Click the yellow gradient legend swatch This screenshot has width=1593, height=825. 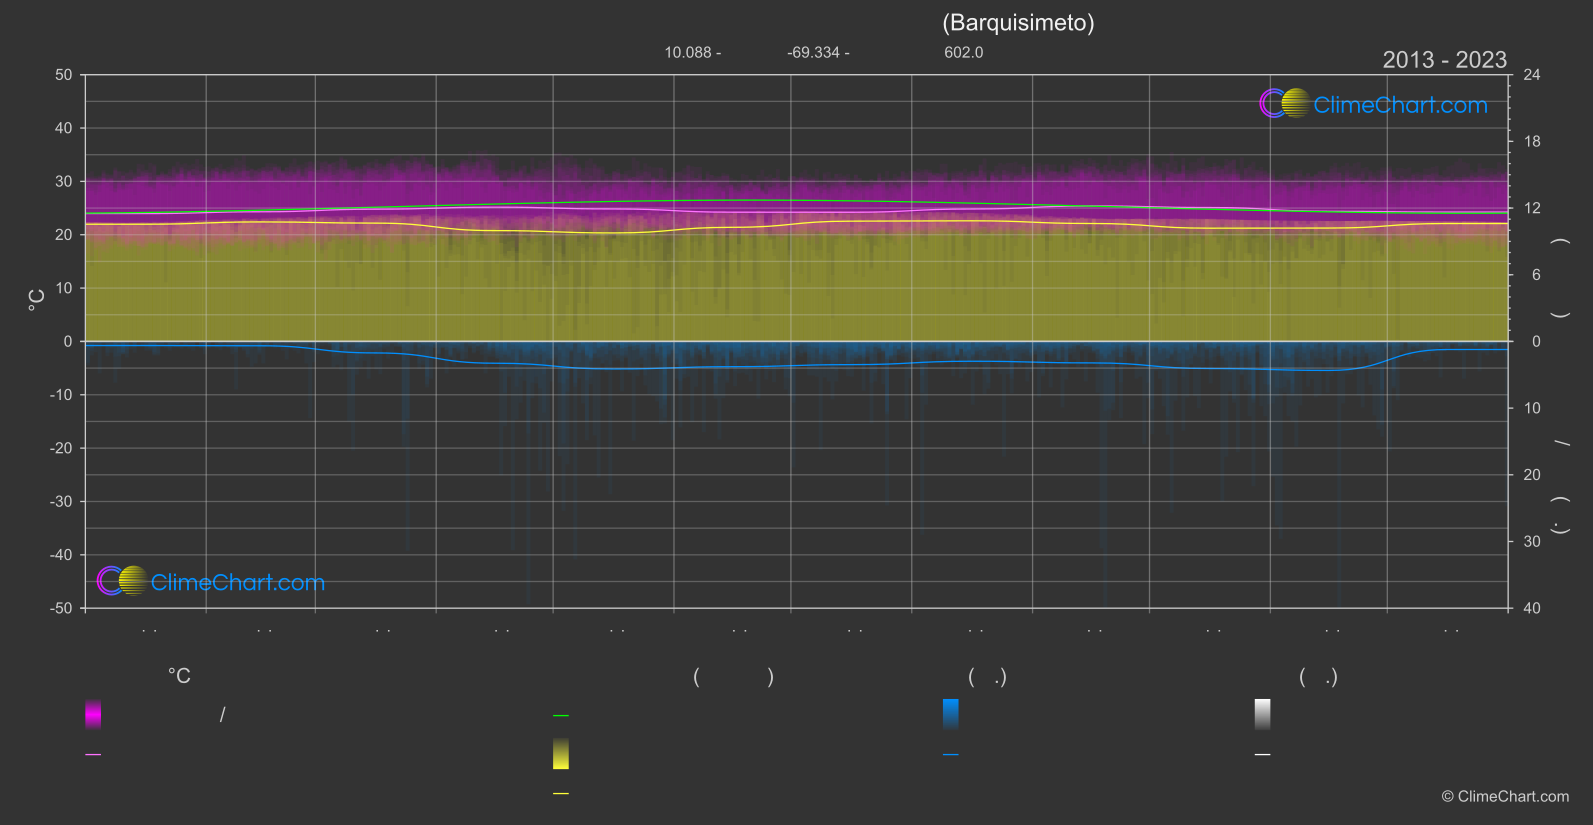click(x=561, y=754)
